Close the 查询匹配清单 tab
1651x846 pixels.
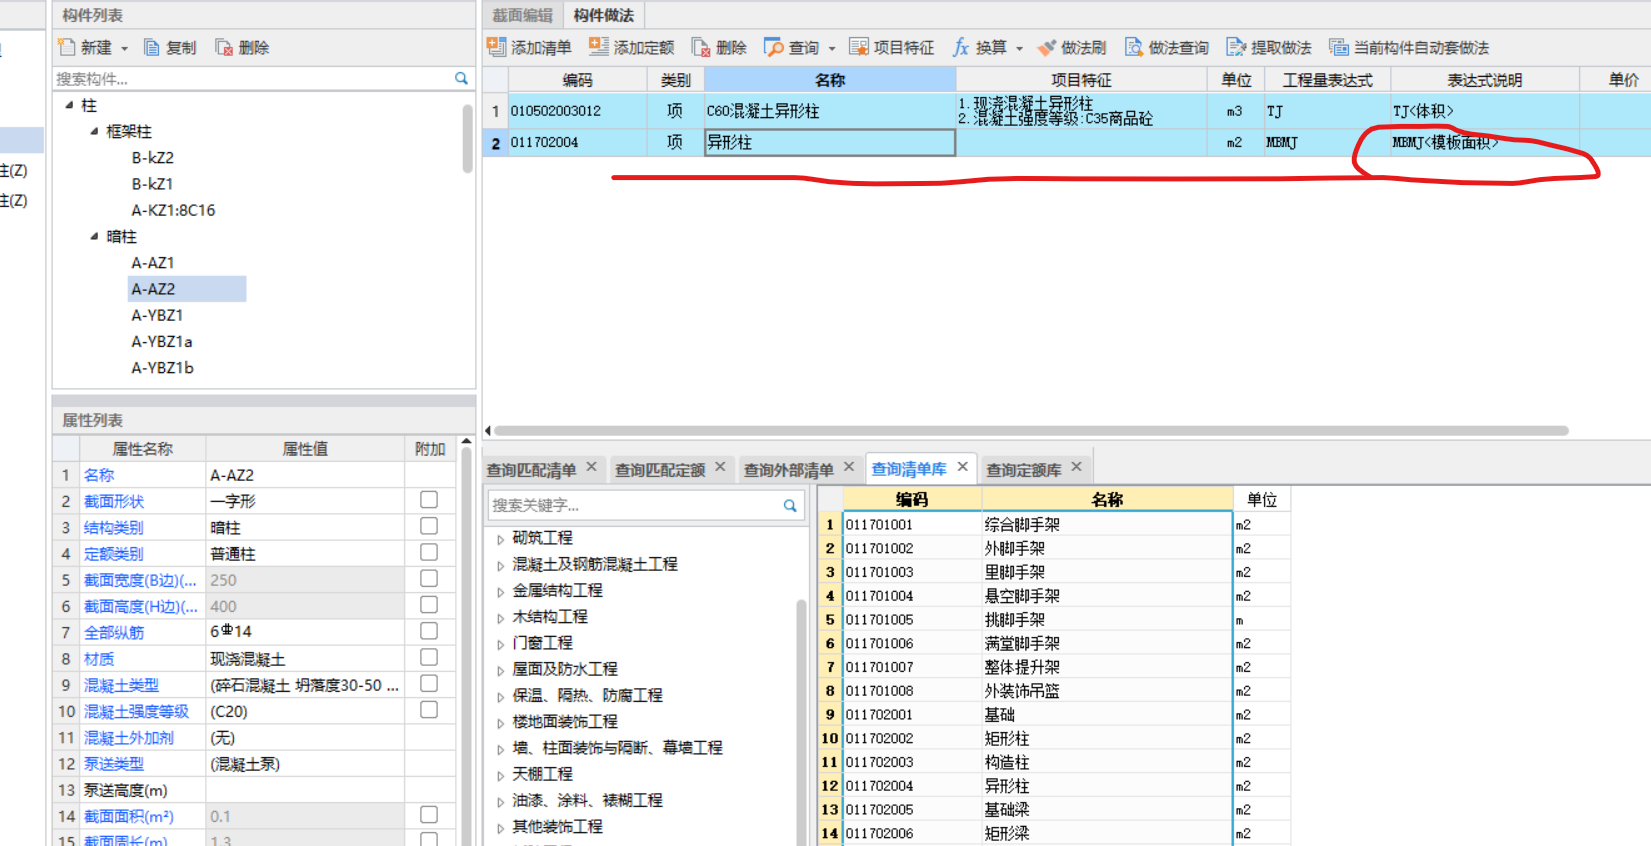[592, 467]
